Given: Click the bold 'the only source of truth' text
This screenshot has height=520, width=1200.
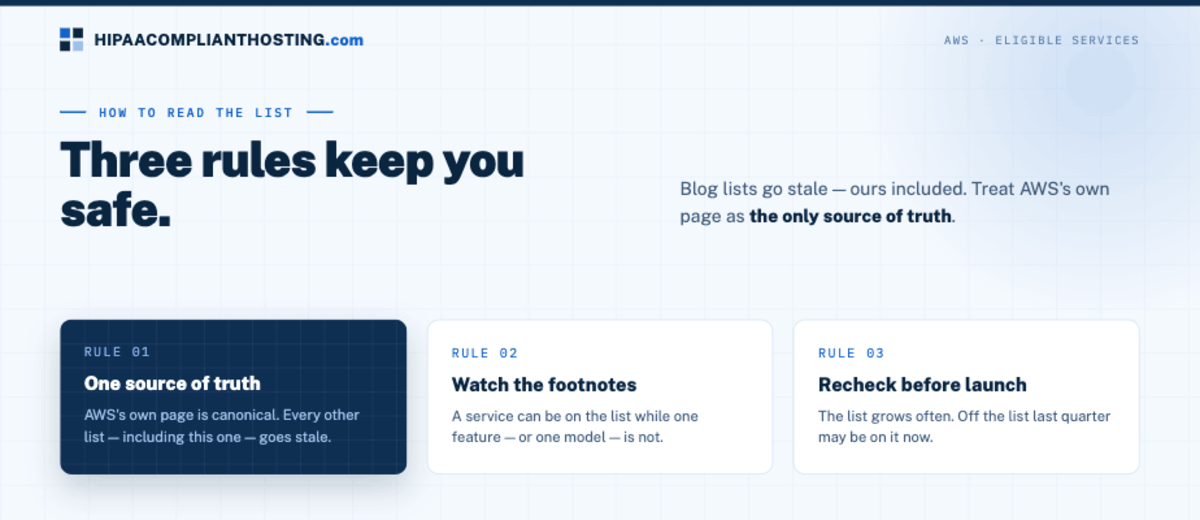Looking at the screenshot, I should tap(851, 216).
